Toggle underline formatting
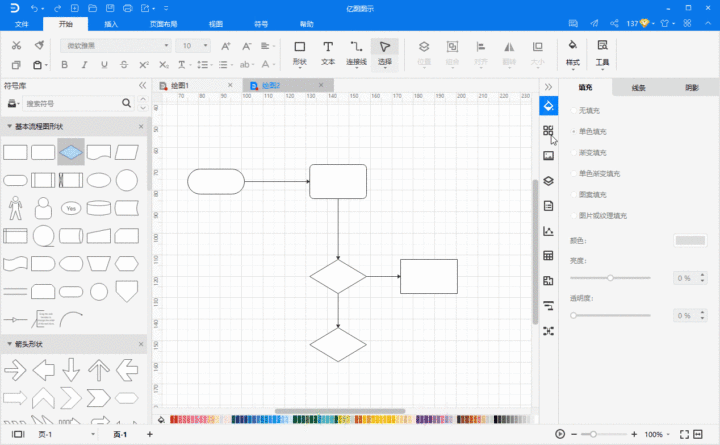The height and width of the screenshot is (445, 720). (x=104, y=65)
